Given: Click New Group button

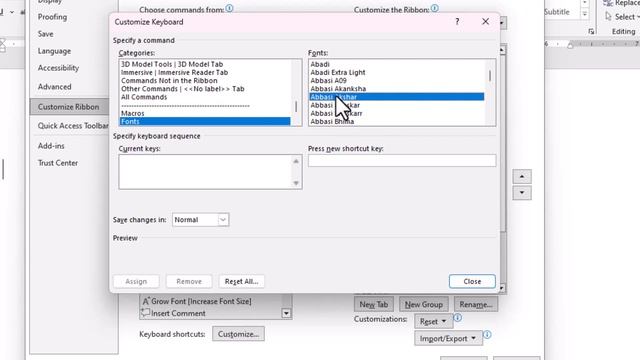Looking at the screenshot, I should (x=424, y=304).
